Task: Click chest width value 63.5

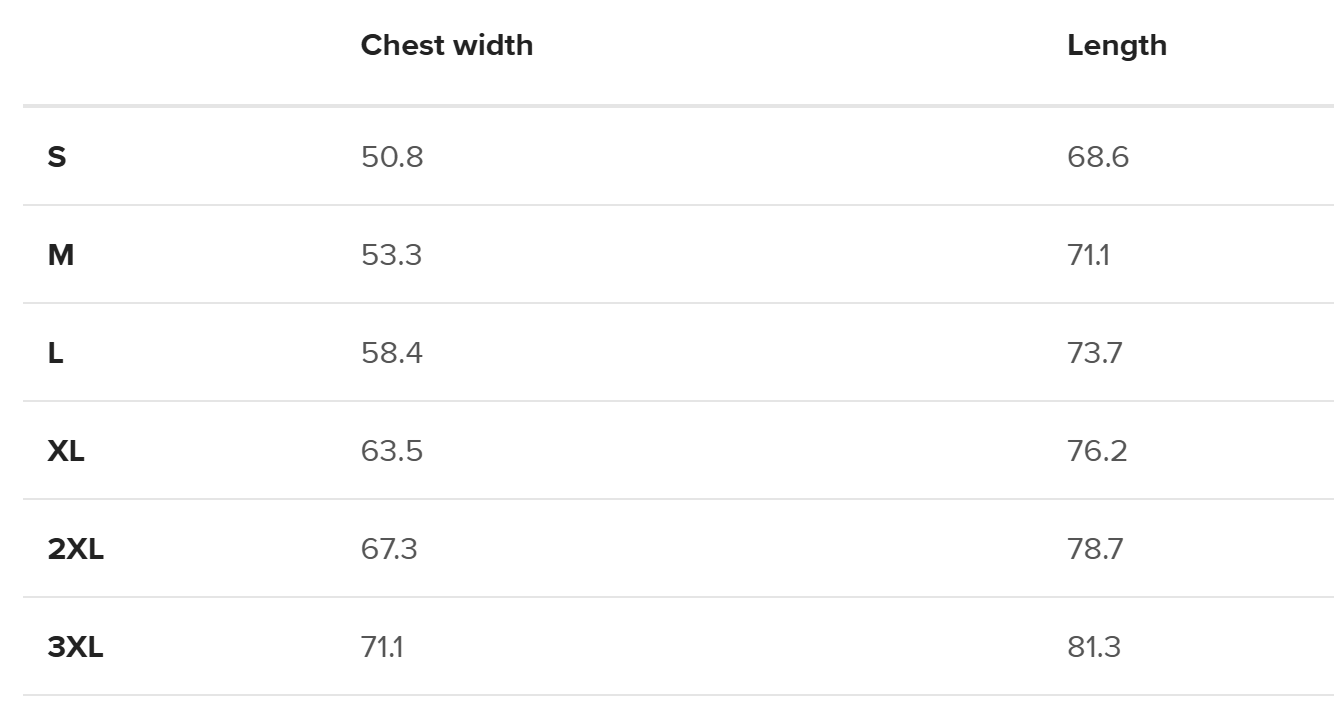Action: pyautogui.click(x=392, y=451)
